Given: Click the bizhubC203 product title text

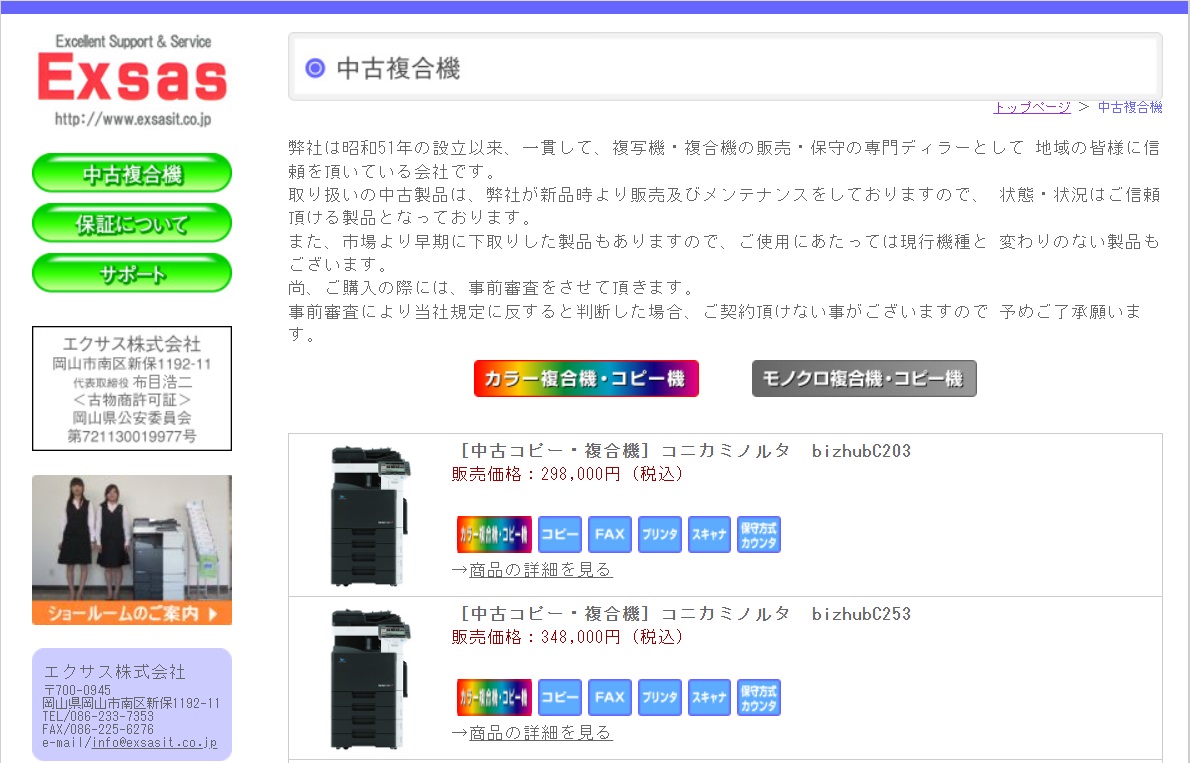Looking at the screenshot, I should [685, 451].
